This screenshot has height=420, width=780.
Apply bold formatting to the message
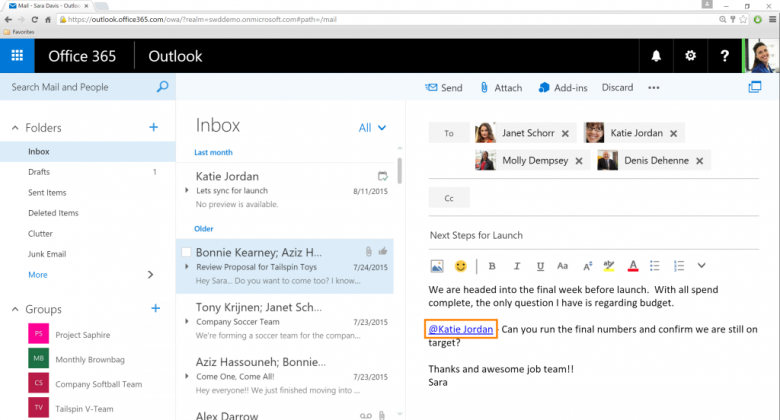pos(491,266)
